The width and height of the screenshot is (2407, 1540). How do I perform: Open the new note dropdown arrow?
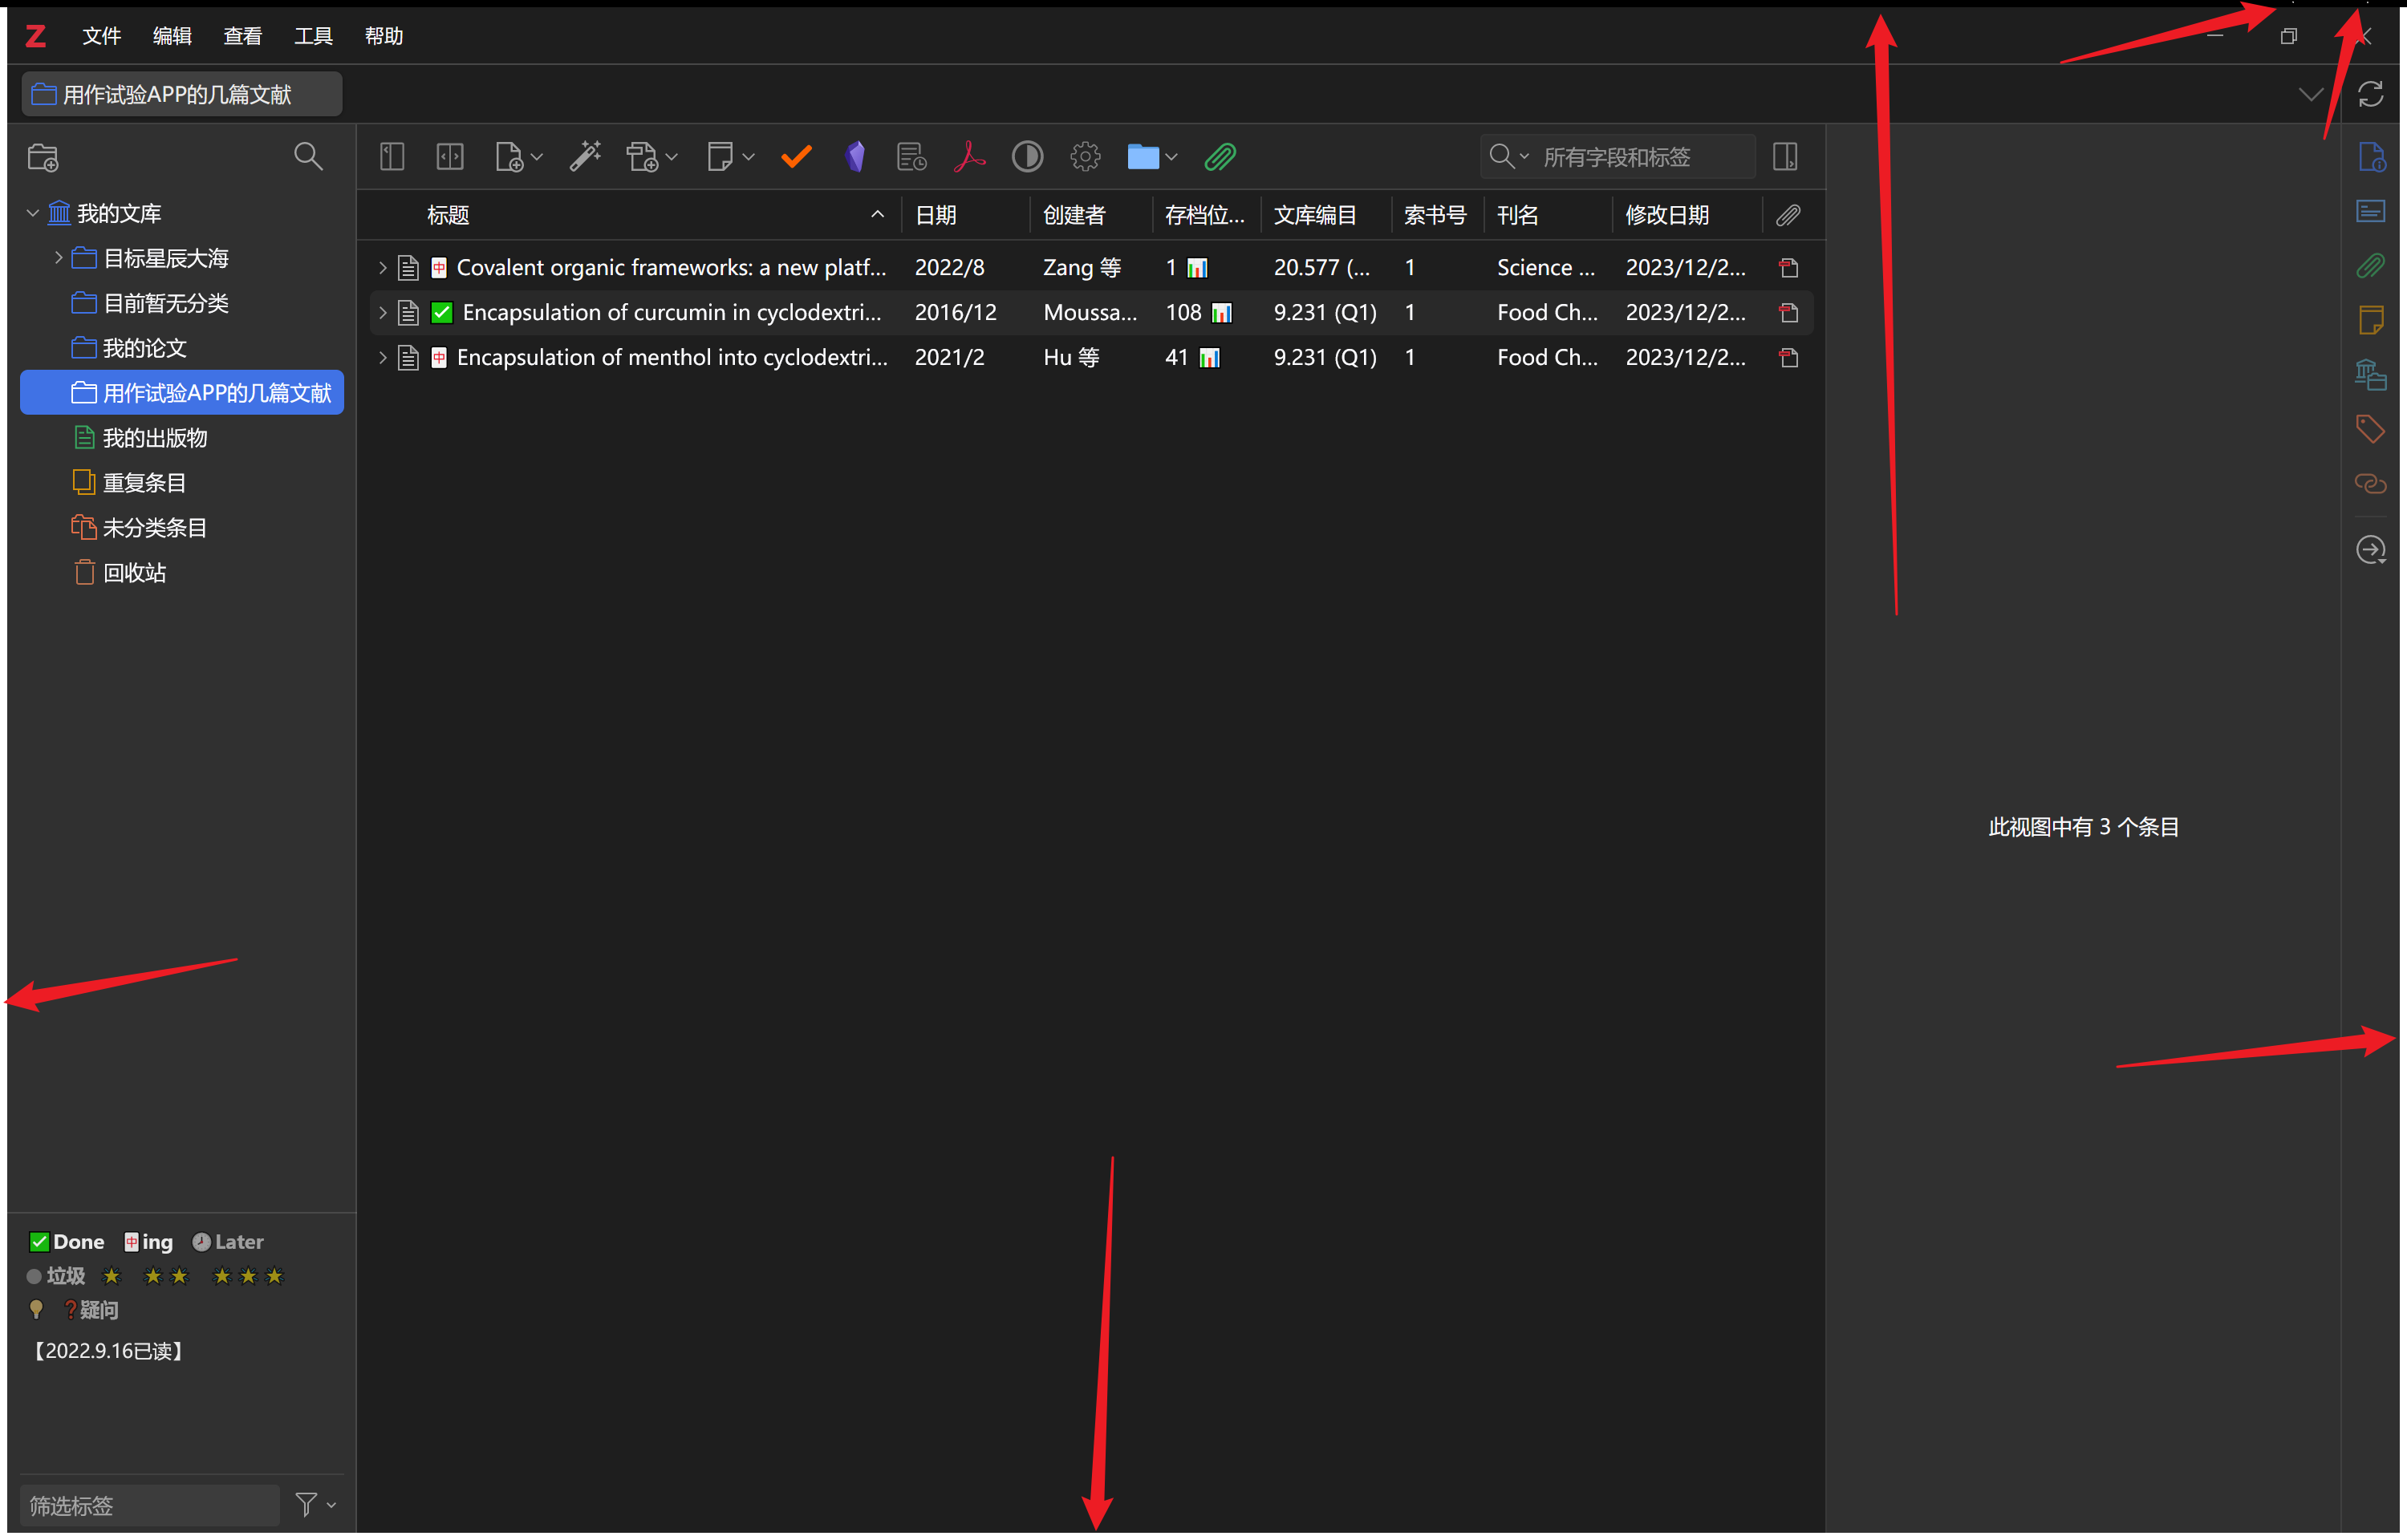point(748,157)
